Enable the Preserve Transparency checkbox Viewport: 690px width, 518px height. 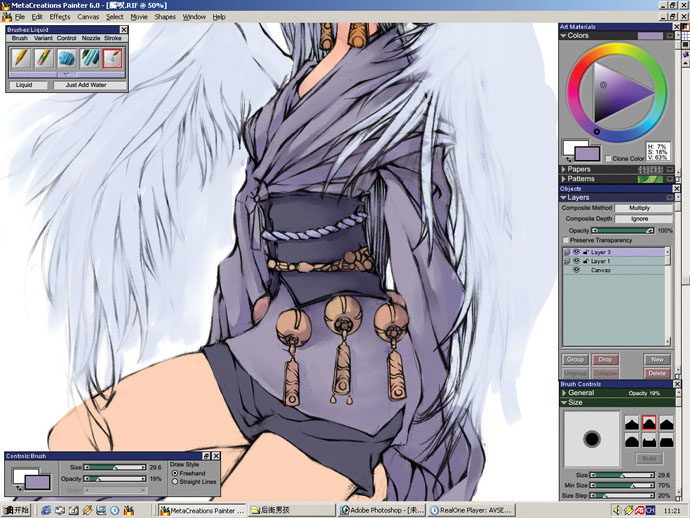(x=565, y=240)
